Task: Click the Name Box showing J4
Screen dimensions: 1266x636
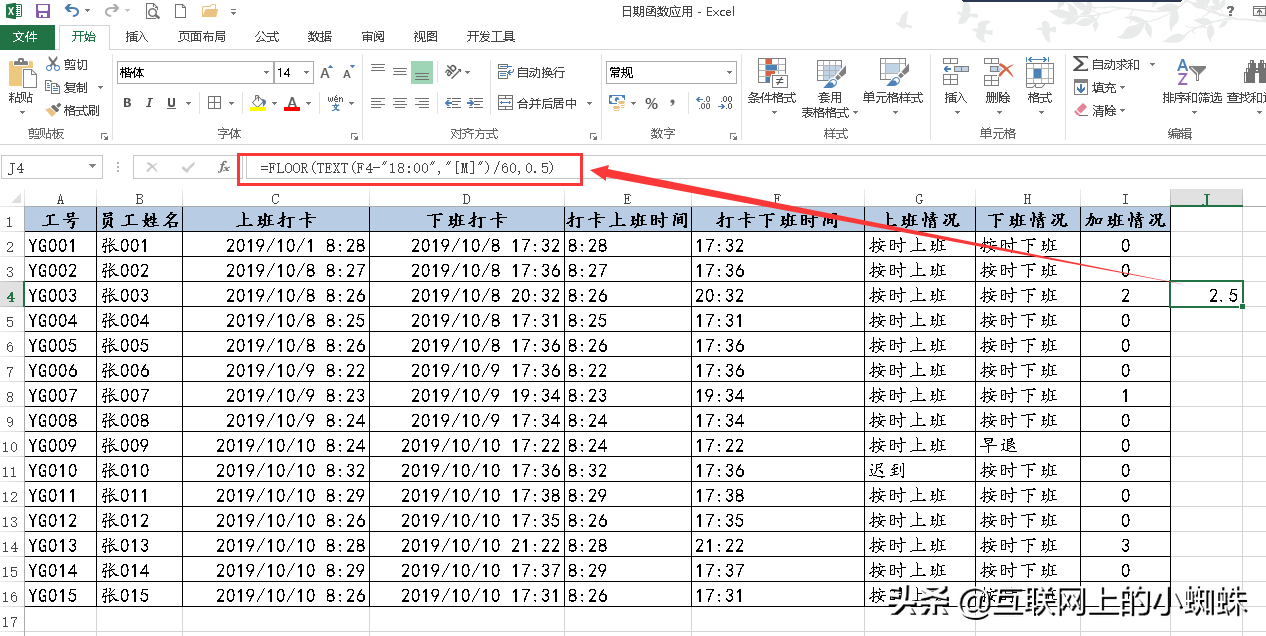Action: [x=44, y=168]
